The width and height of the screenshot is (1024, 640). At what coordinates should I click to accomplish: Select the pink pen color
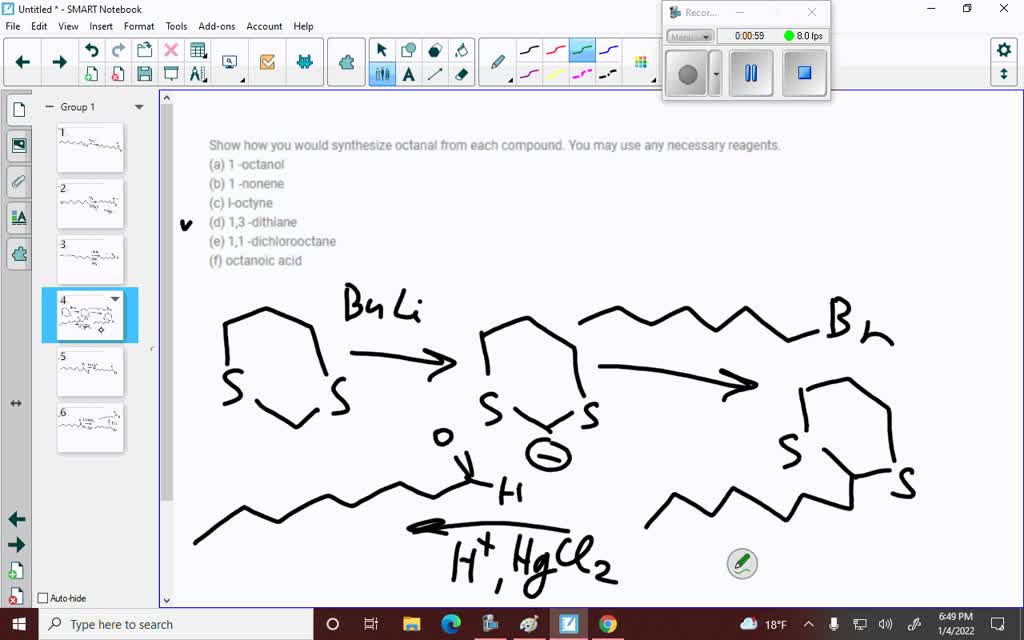pos(583,72)
